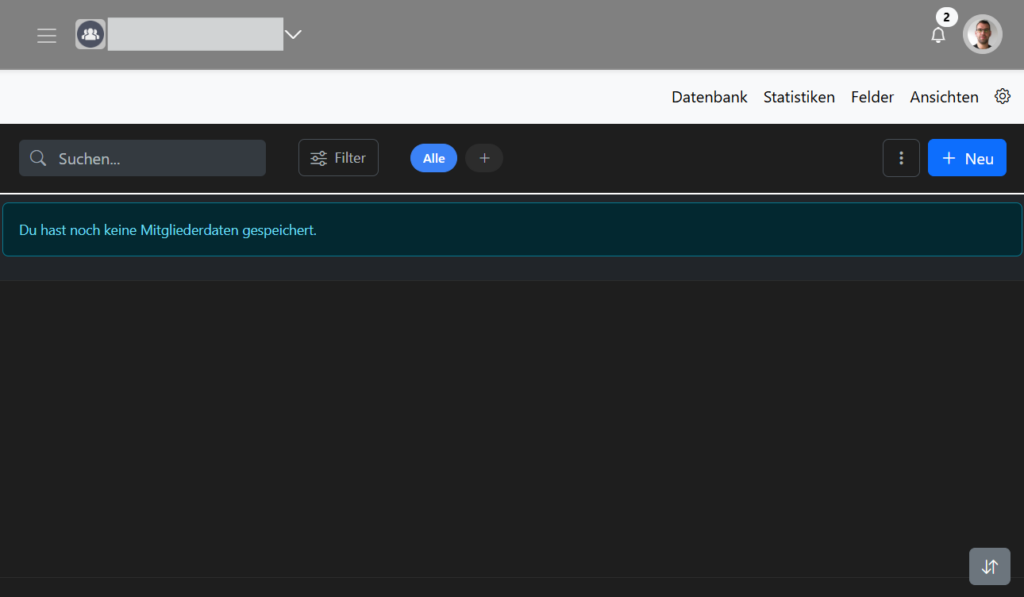
Task: Click the empty member data info banner
Action: [512, 230]
